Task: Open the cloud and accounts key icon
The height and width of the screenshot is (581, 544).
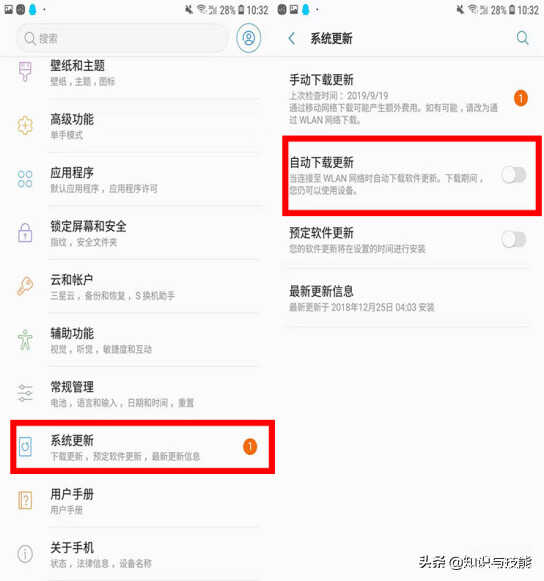Action: coord(25,286)
